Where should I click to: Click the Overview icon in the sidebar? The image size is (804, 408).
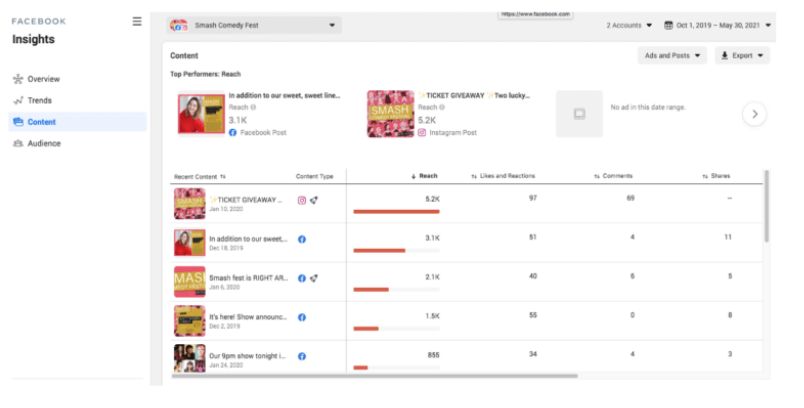[18, 79]
